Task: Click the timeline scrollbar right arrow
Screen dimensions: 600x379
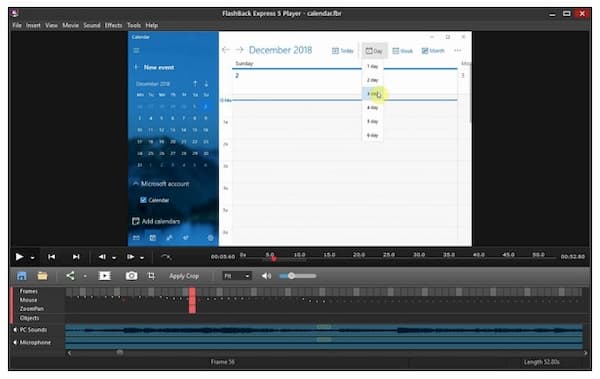Action: [x=585, y=353]
